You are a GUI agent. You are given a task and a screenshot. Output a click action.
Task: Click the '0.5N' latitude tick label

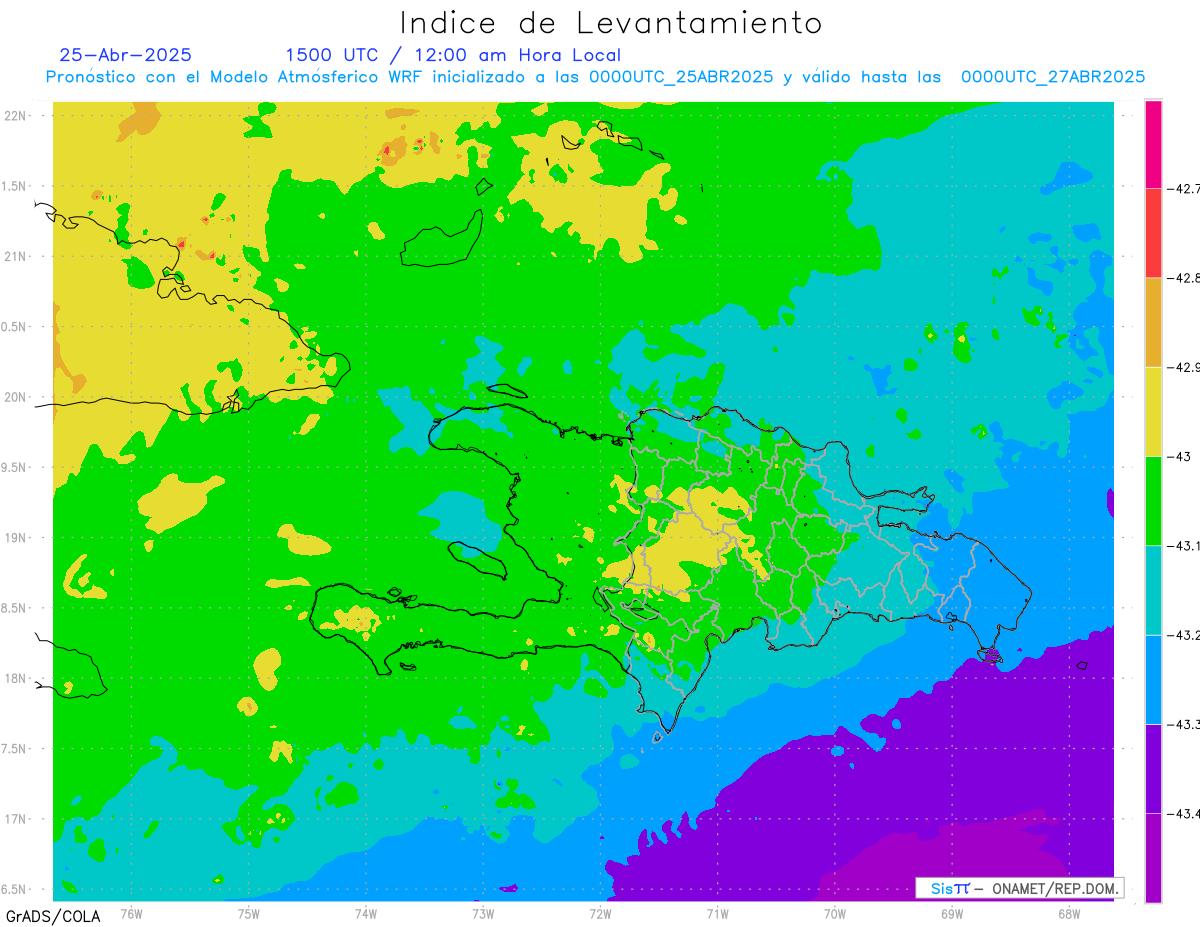click(x=14, y=327)
